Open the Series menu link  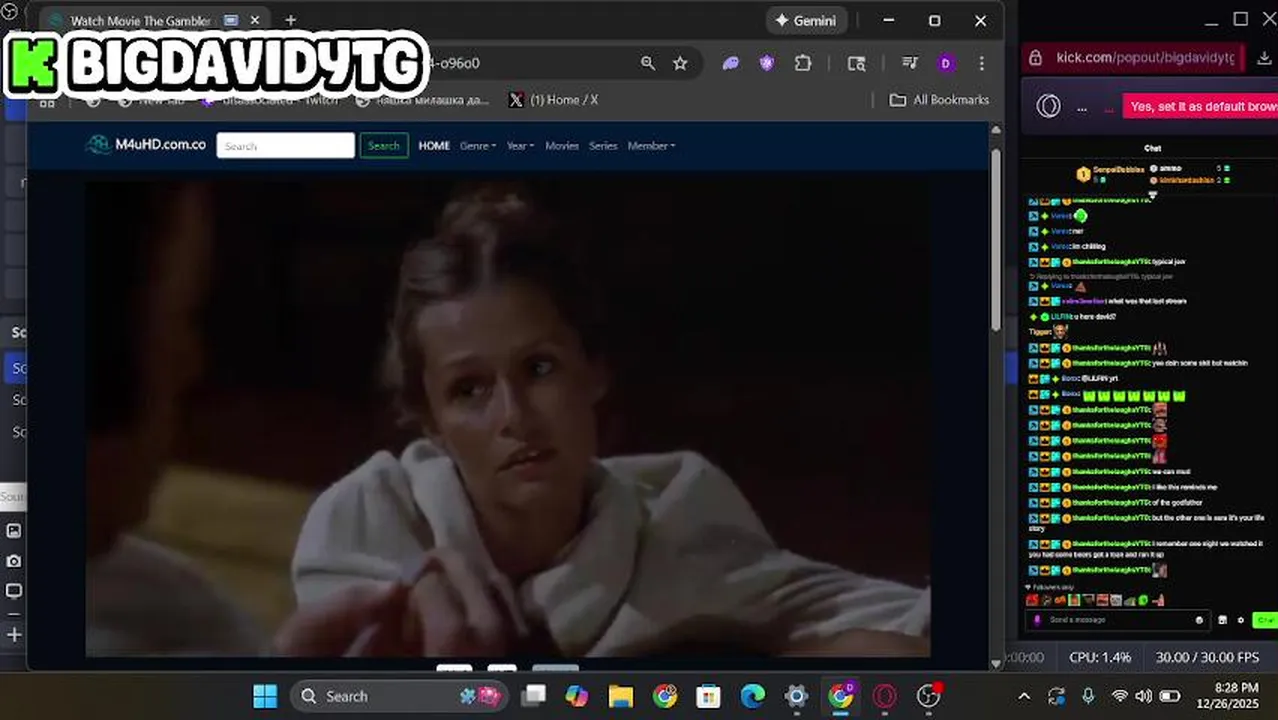(x=603, y=146)
